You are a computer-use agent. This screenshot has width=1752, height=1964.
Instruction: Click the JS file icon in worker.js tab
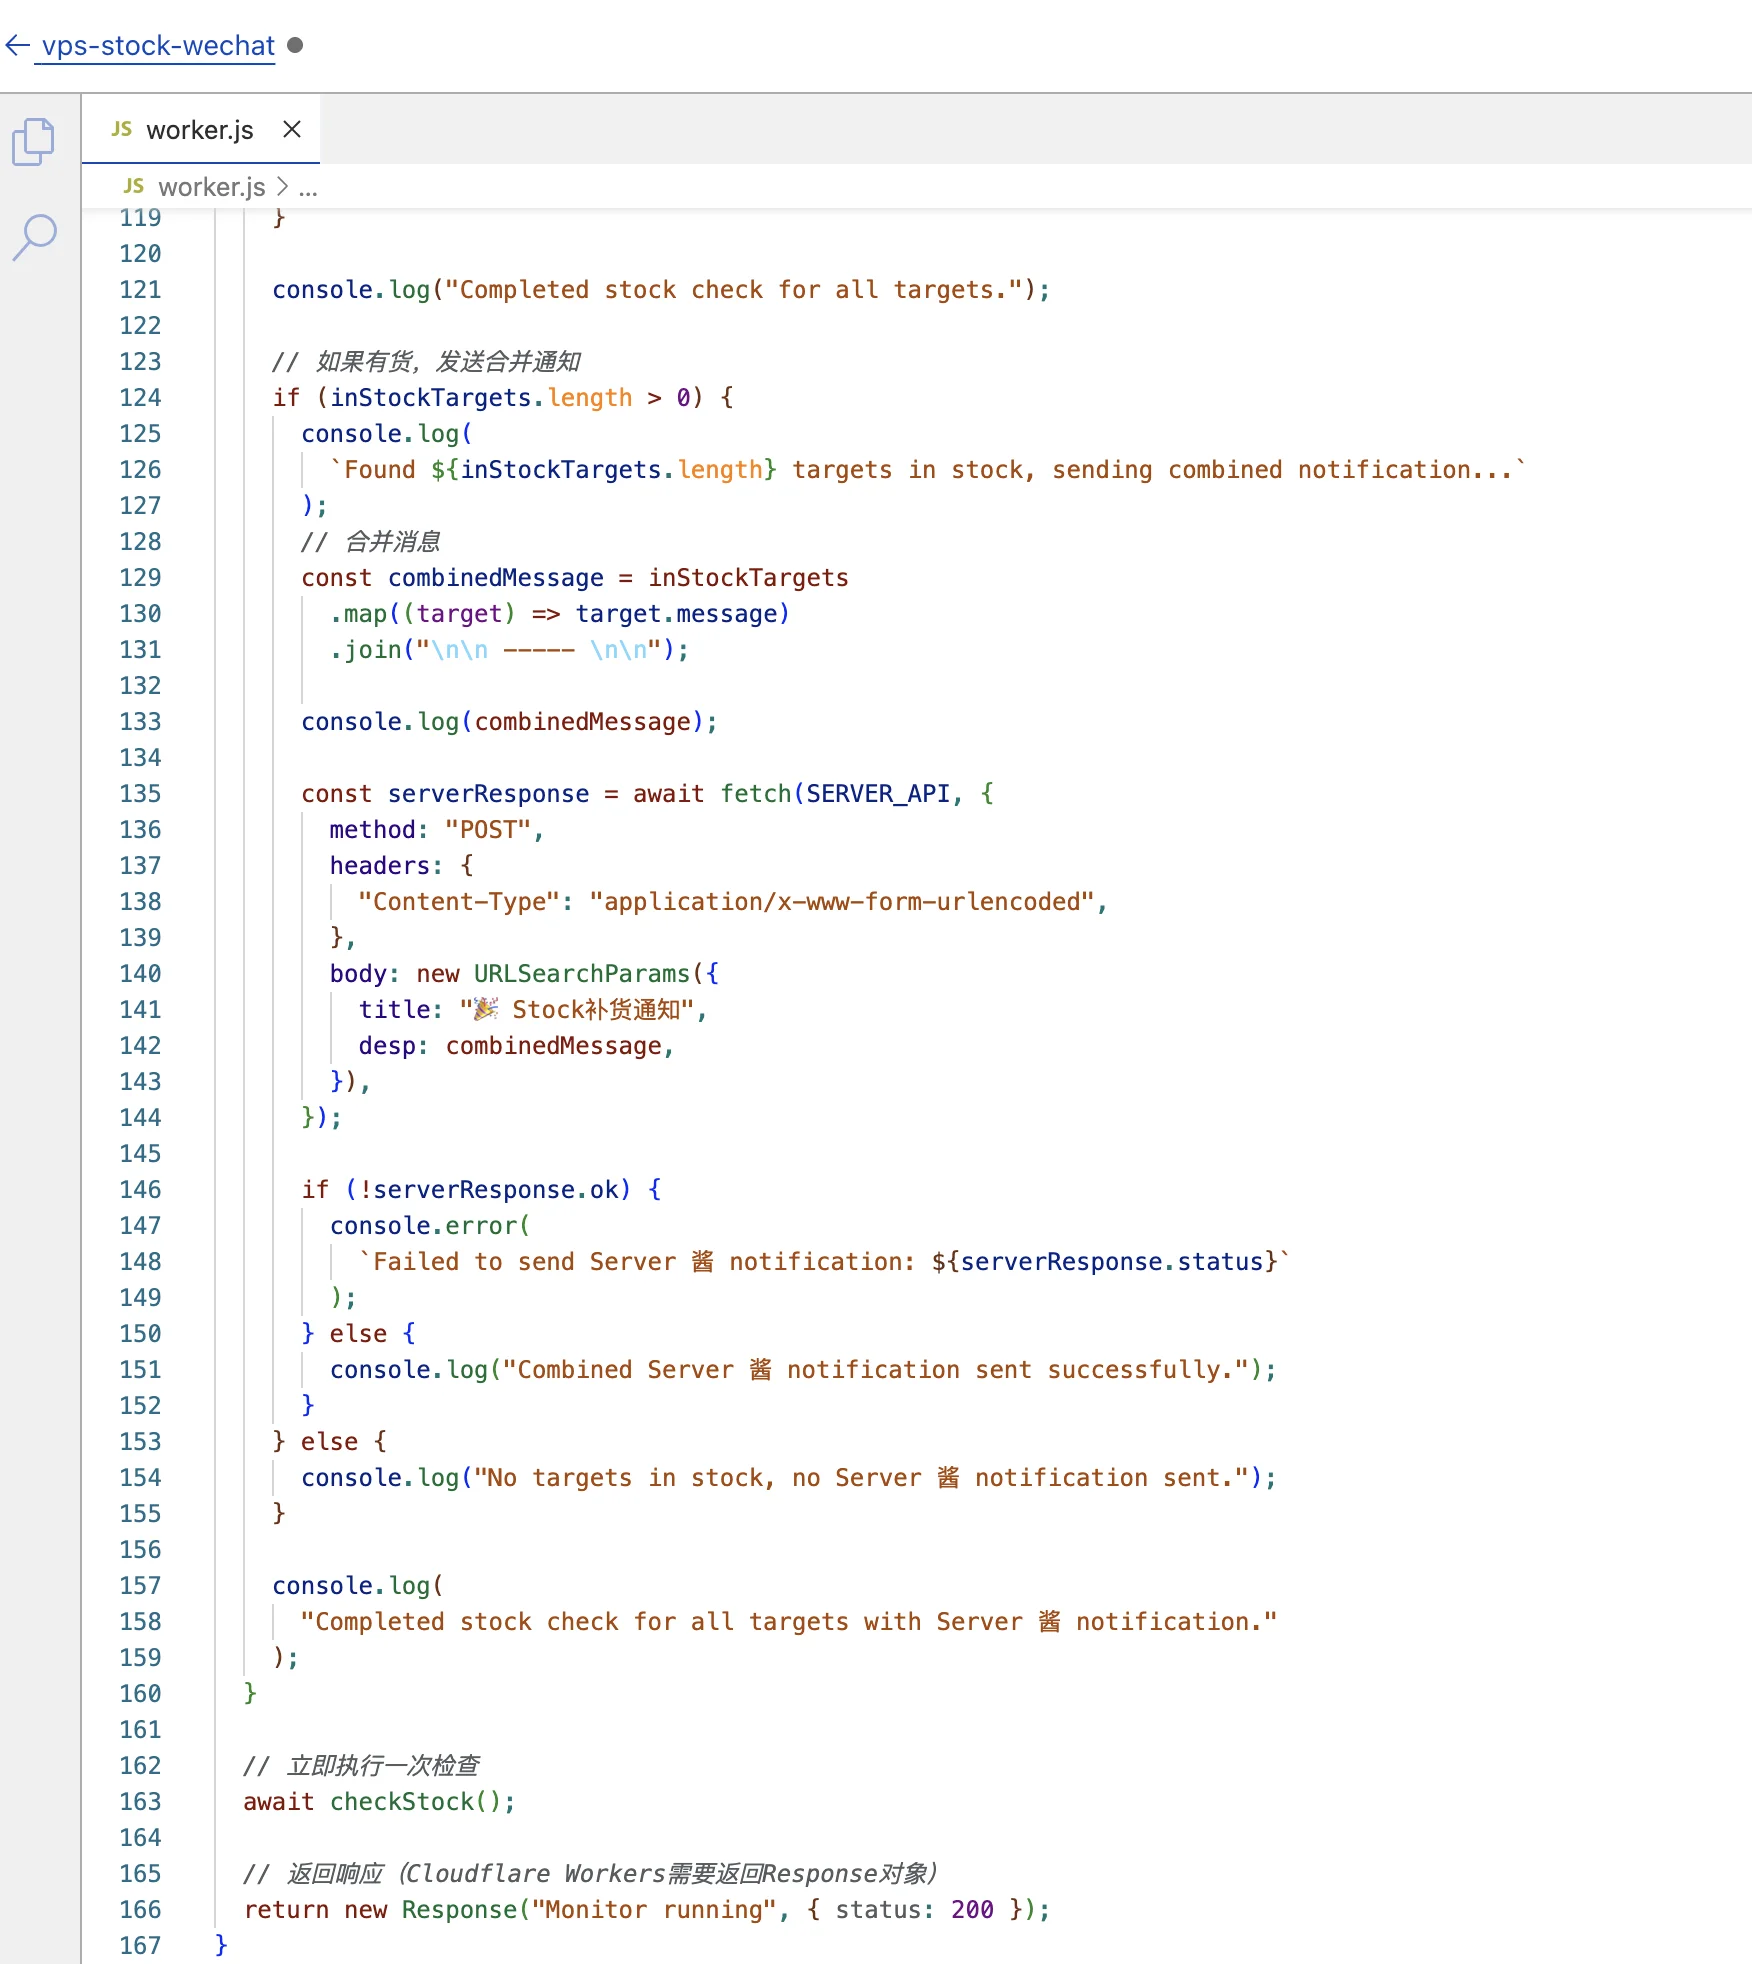(x=121, y=130)
